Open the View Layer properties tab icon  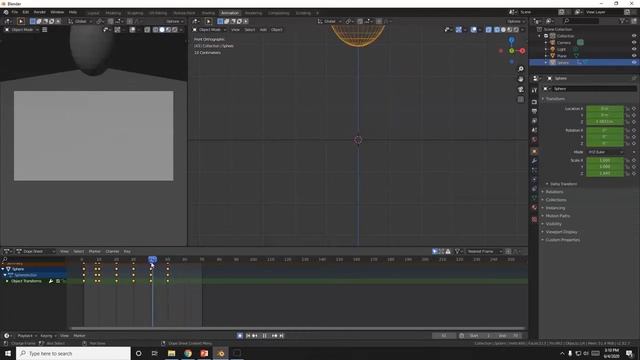[534, 121]
